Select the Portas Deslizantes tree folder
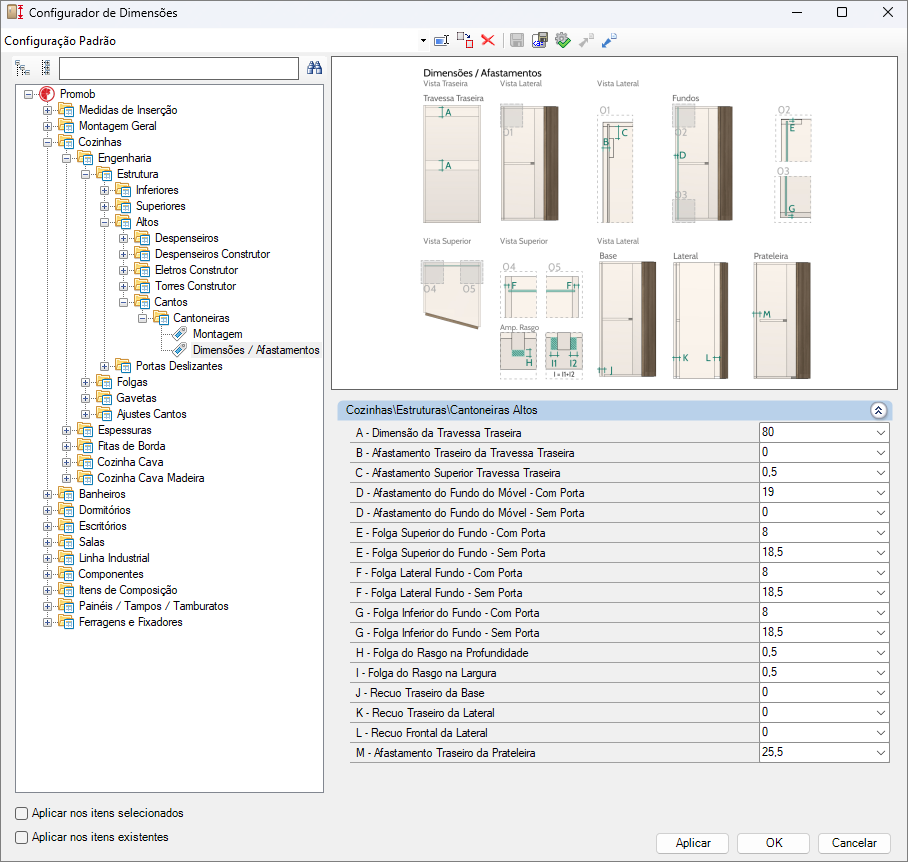 tap(179, 366)
